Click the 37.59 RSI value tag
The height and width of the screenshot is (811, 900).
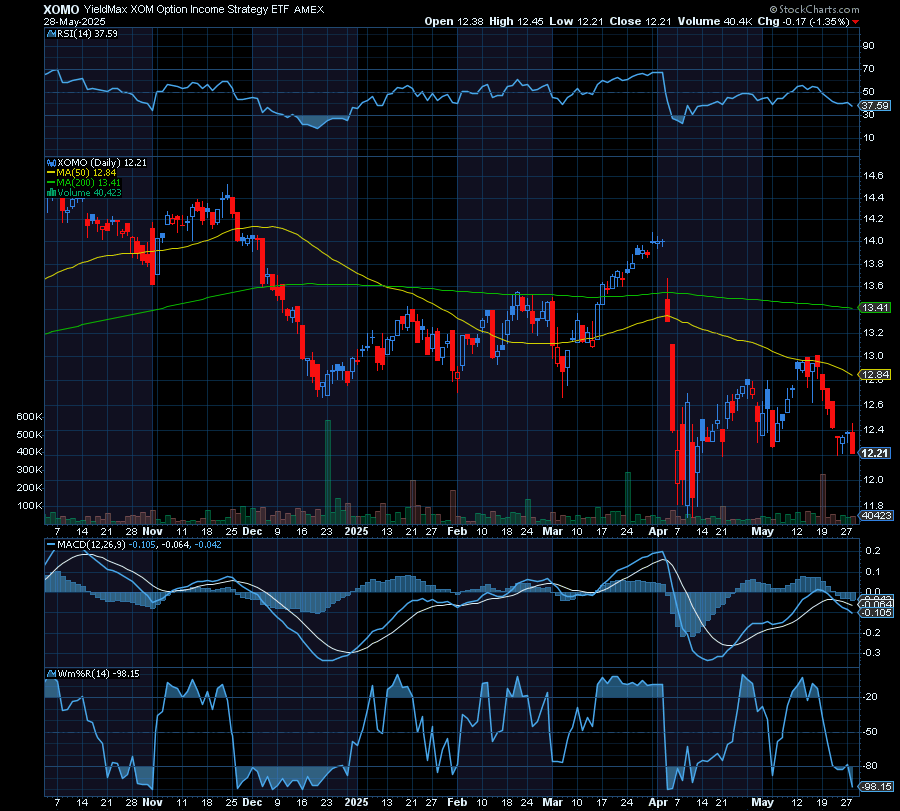[874, 104]
